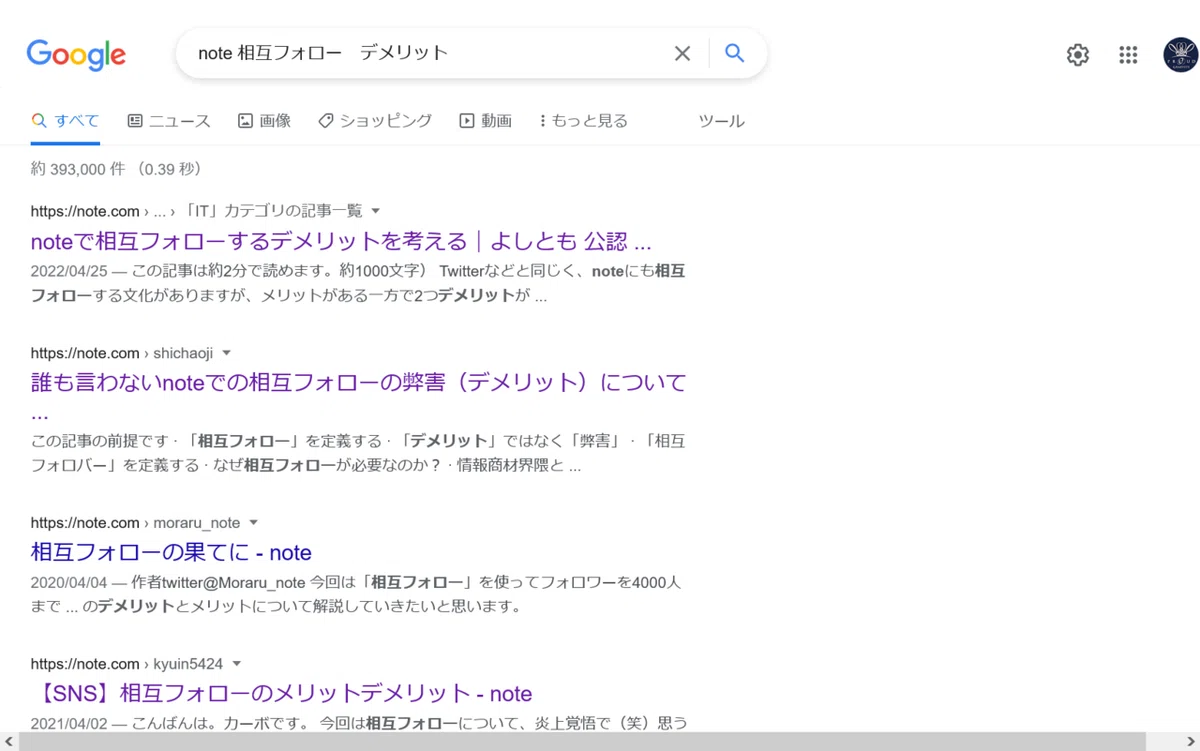Open Google settings gear
Screen dimensions: 1200x751
(x=1077, y=55)
